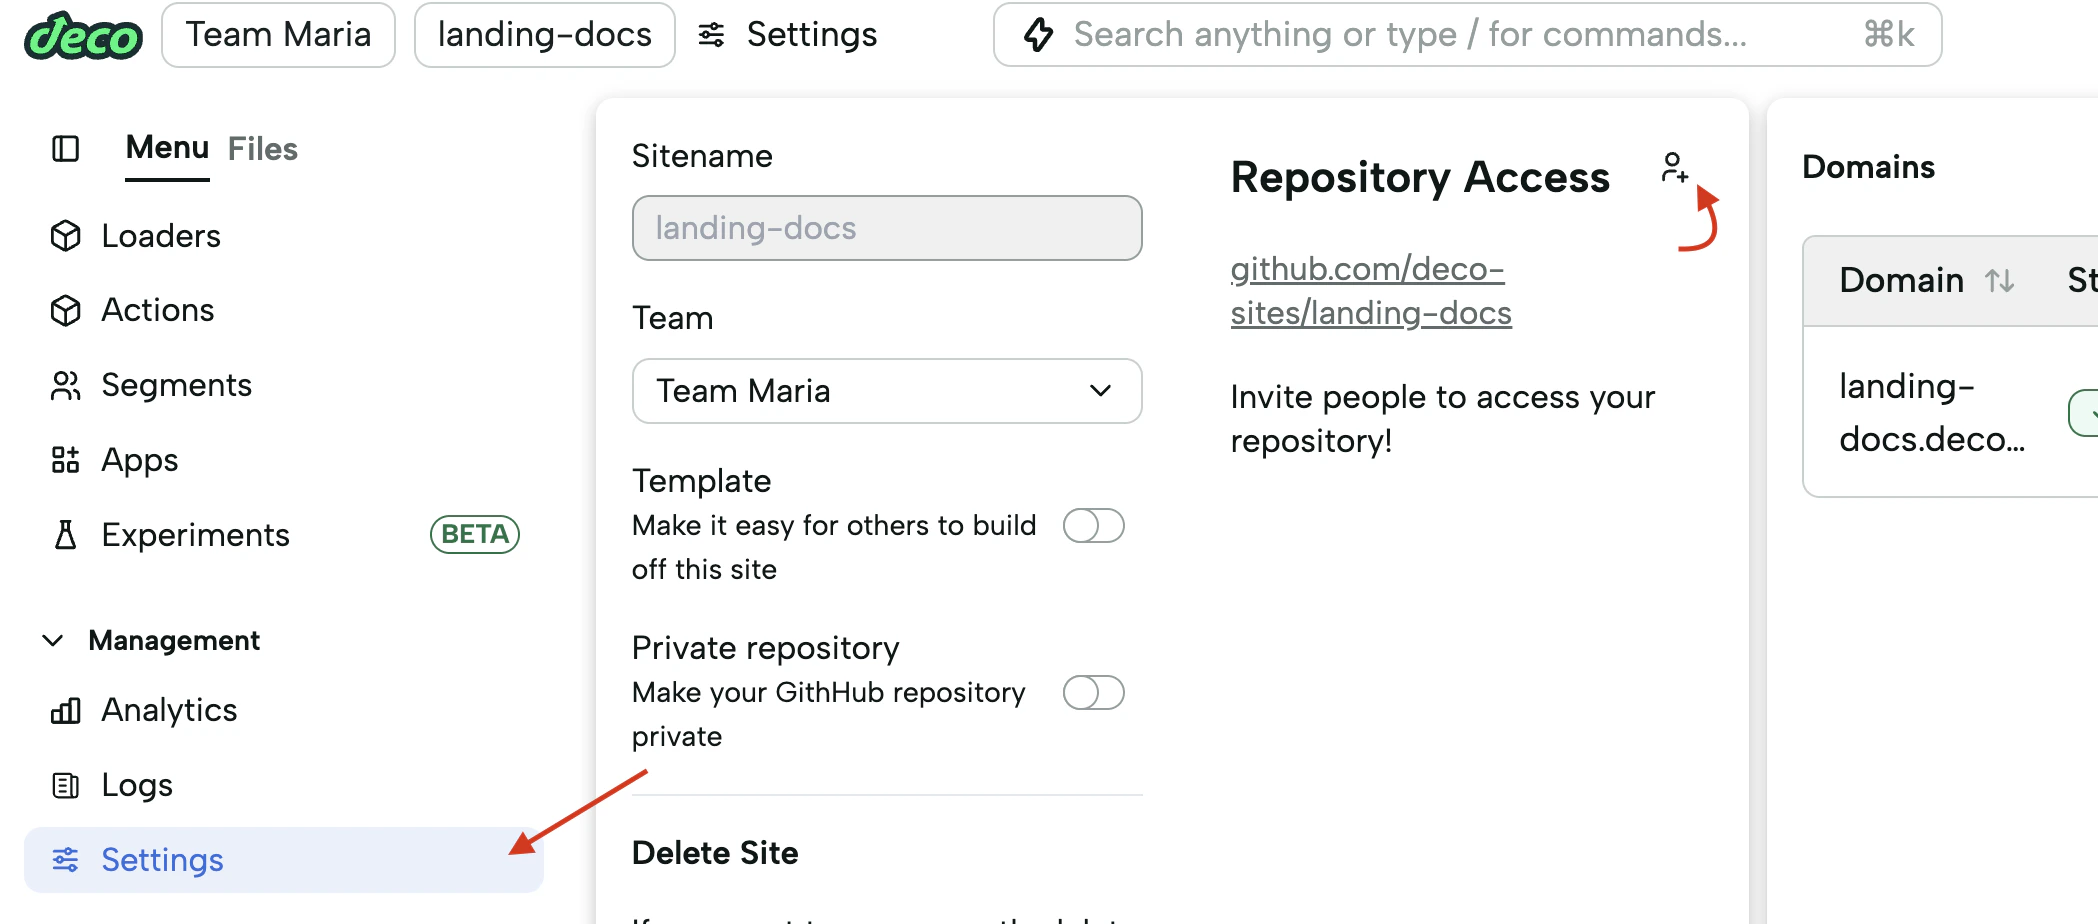Switch to the Files tab
This screenshot has width=2098, height=924.
point(263,148)
